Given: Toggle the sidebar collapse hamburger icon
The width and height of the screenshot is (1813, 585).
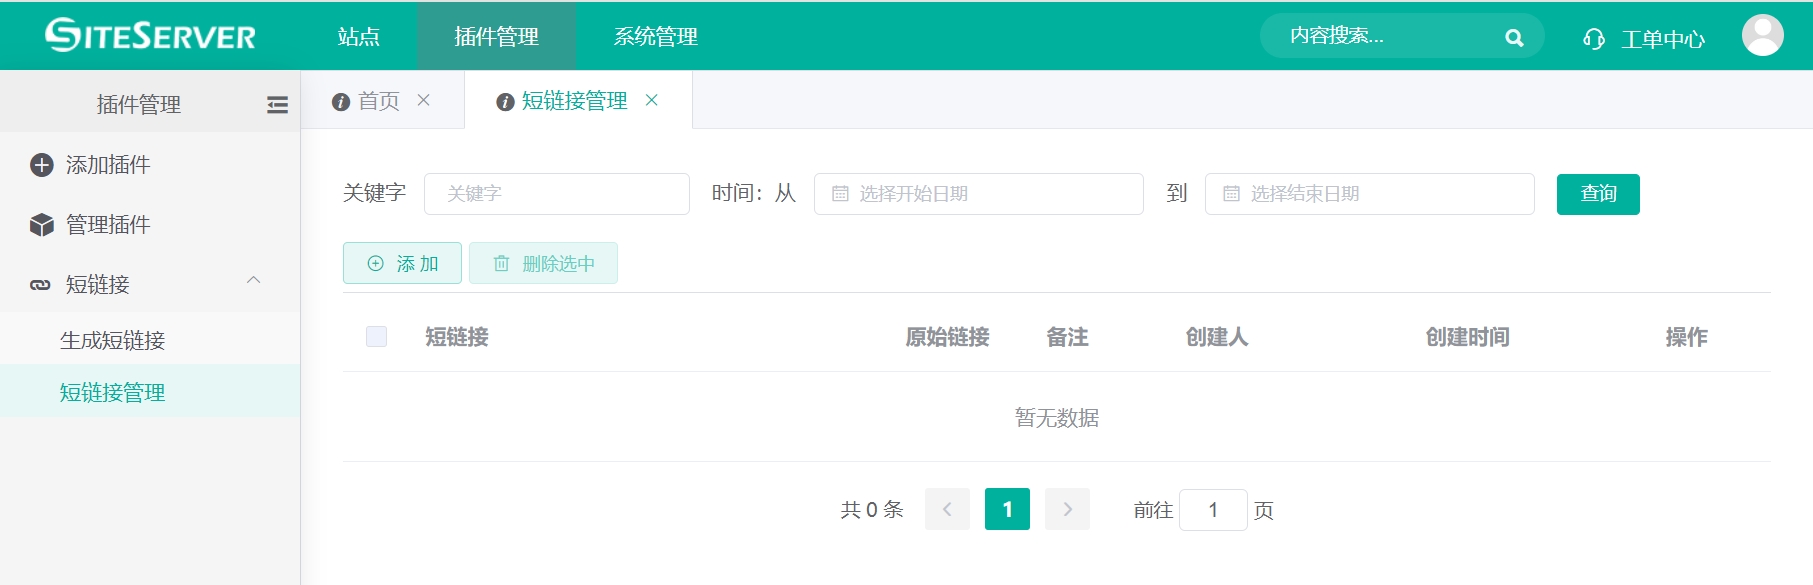Looking at the screenshot, I should (277, 105).
